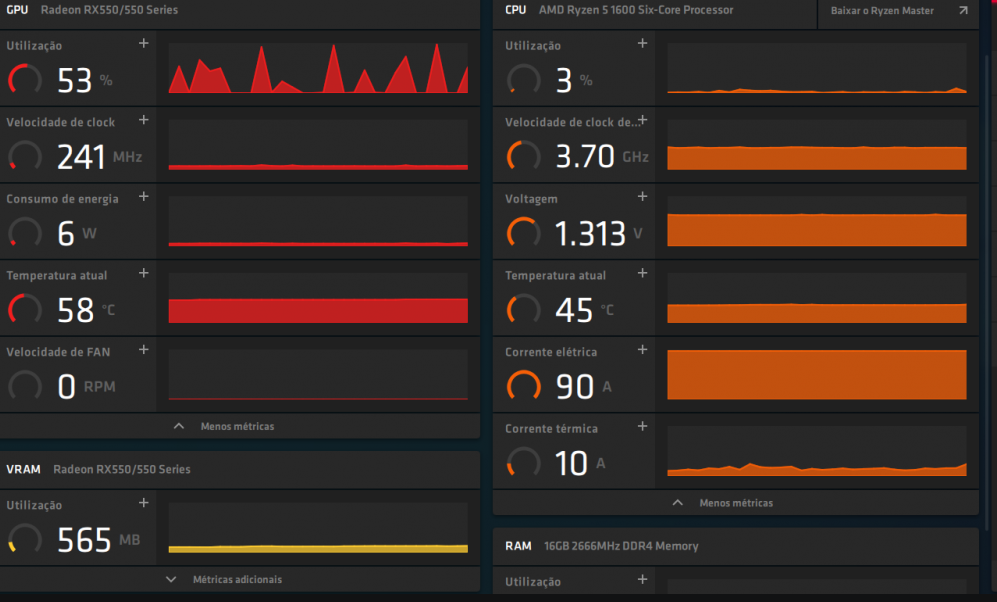Screen dimensions: 997x602
Task: Click the Corrente térmica 10 A gauge
Action: point(523,463)
